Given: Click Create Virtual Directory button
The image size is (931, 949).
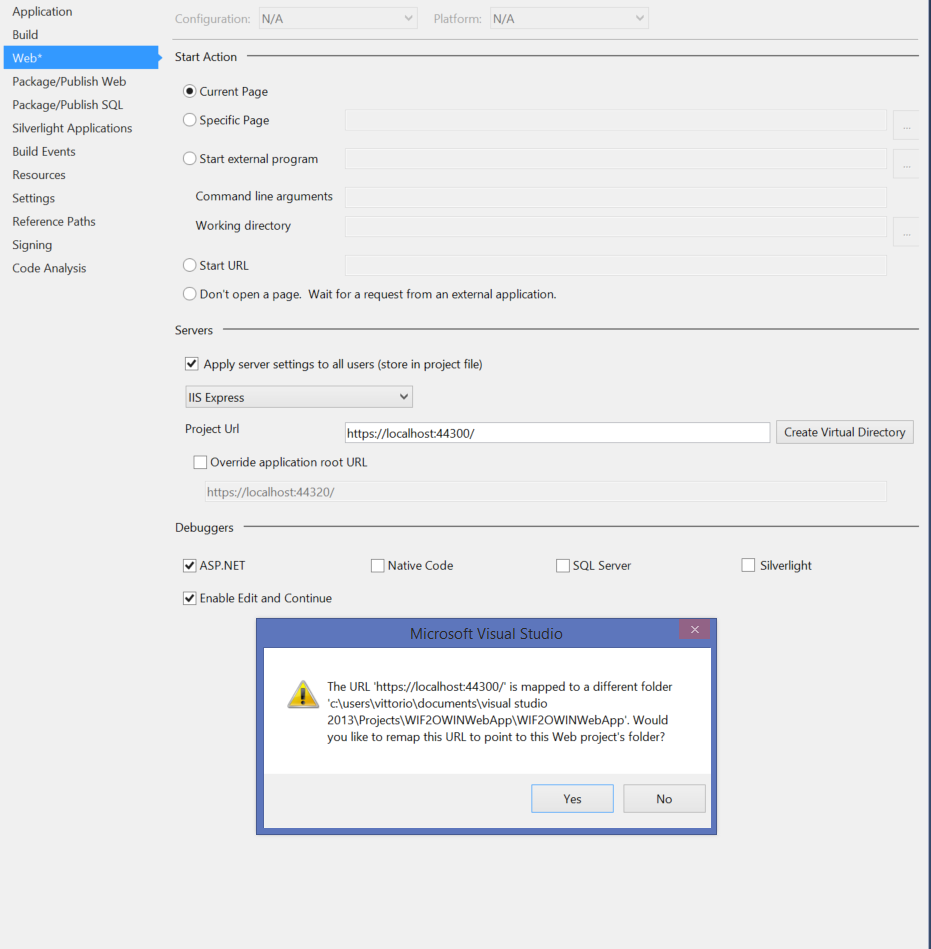Looking at the screenshot, I should pyautogui.click(x=844, y=432).
